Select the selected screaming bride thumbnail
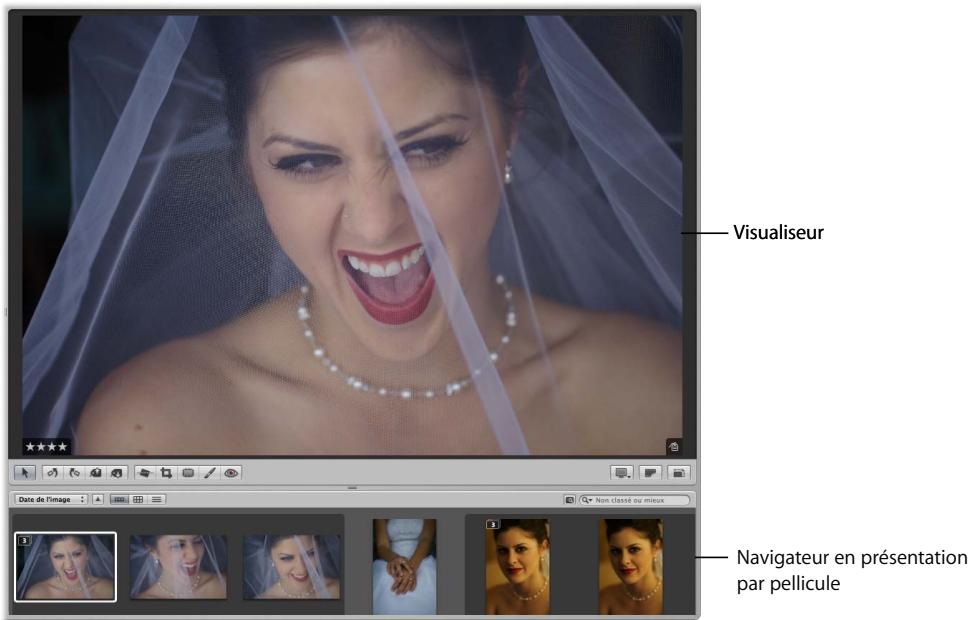Image resolution: width=970 pixels, height=620 pixels. click(x=66, y=567)
